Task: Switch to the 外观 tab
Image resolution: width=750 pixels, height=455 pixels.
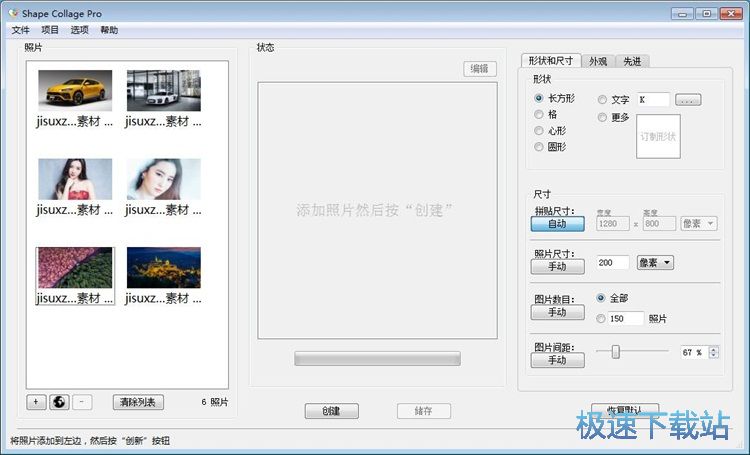Action: (597, 62)
